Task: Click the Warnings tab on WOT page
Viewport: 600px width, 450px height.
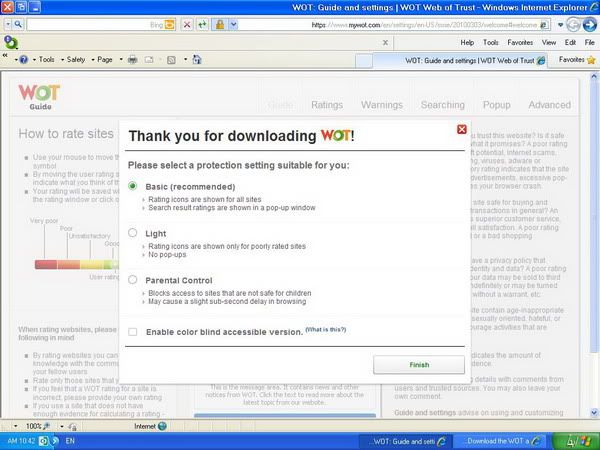Action: 382,105
